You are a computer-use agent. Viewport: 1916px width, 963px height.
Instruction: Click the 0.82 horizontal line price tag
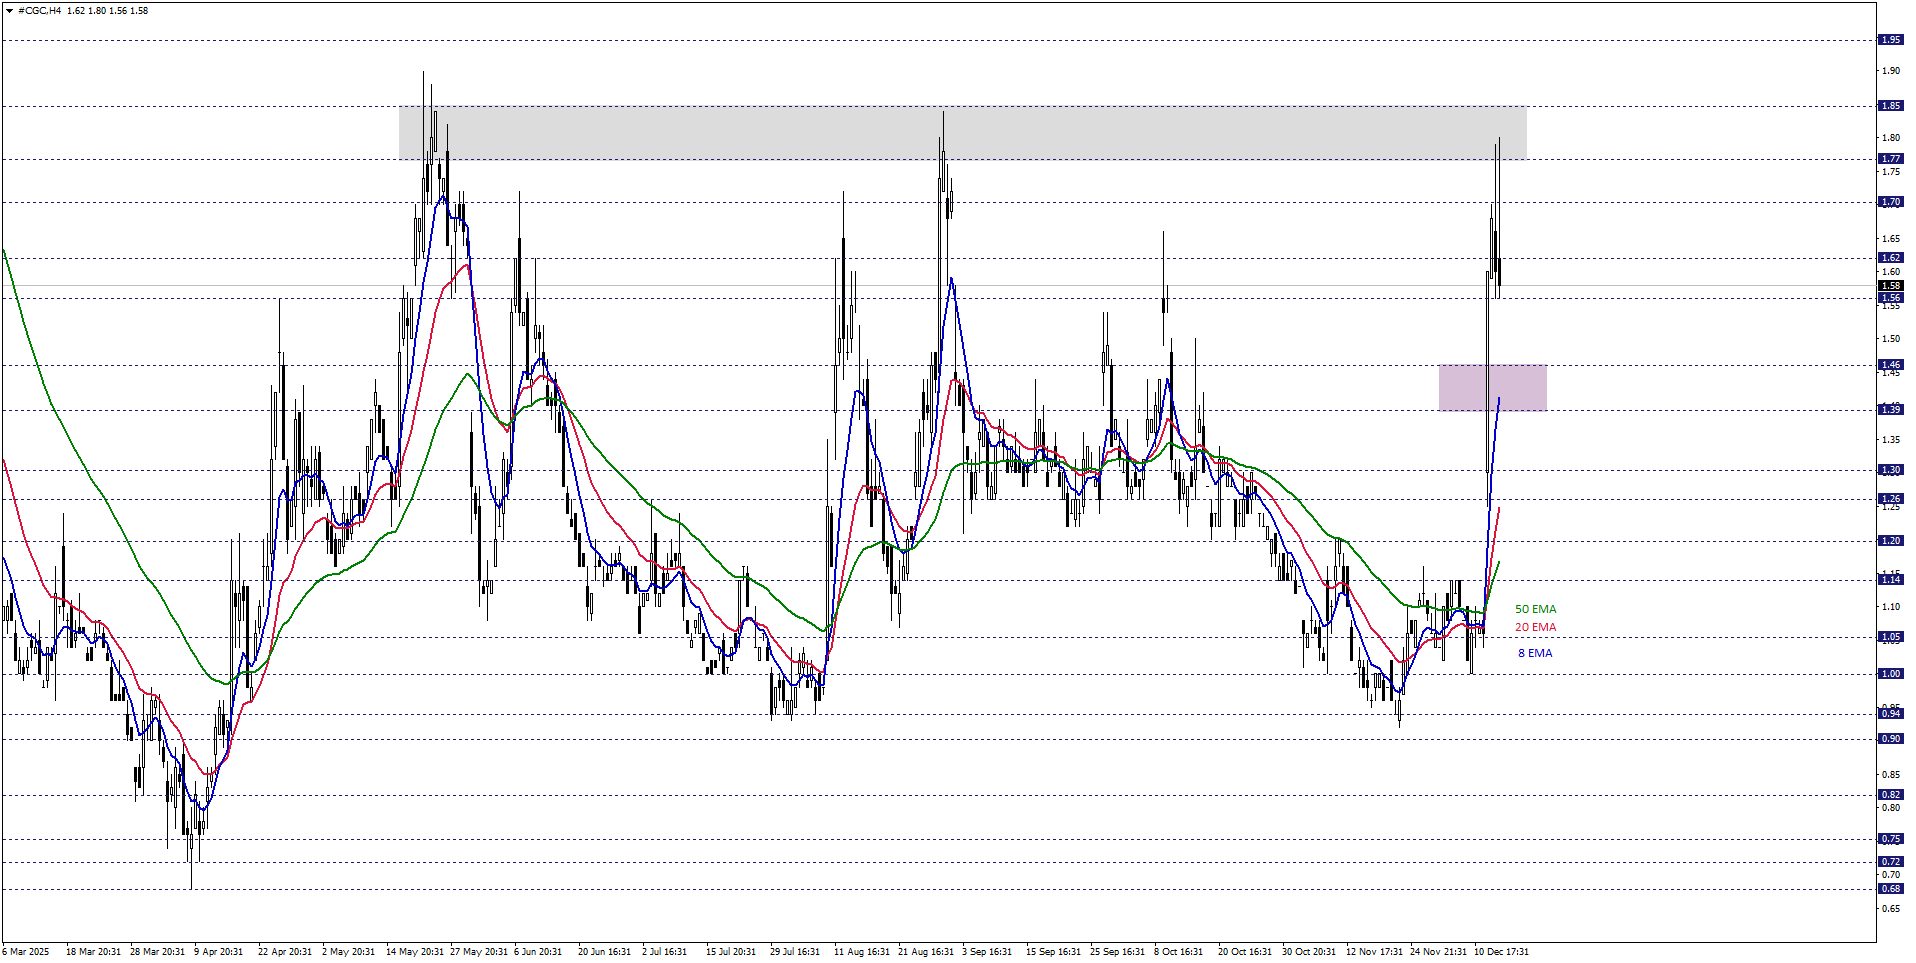(1890, 795)
